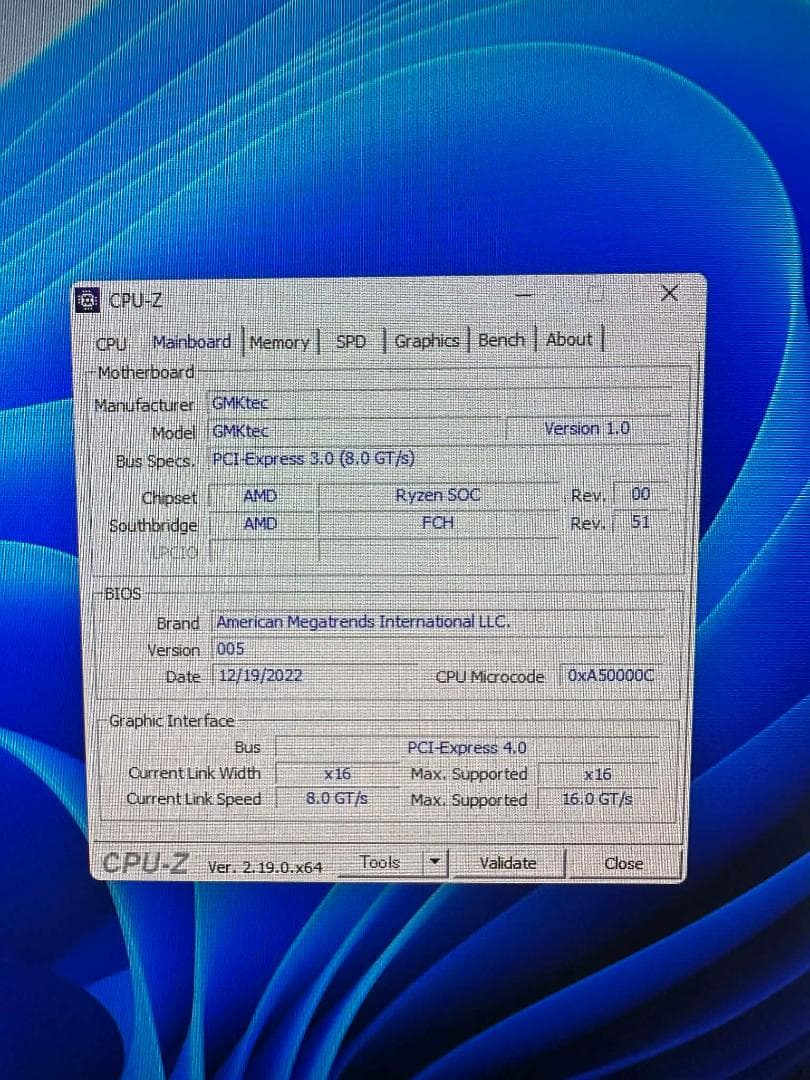Close CPU-Z with the X button

(669, 293)
